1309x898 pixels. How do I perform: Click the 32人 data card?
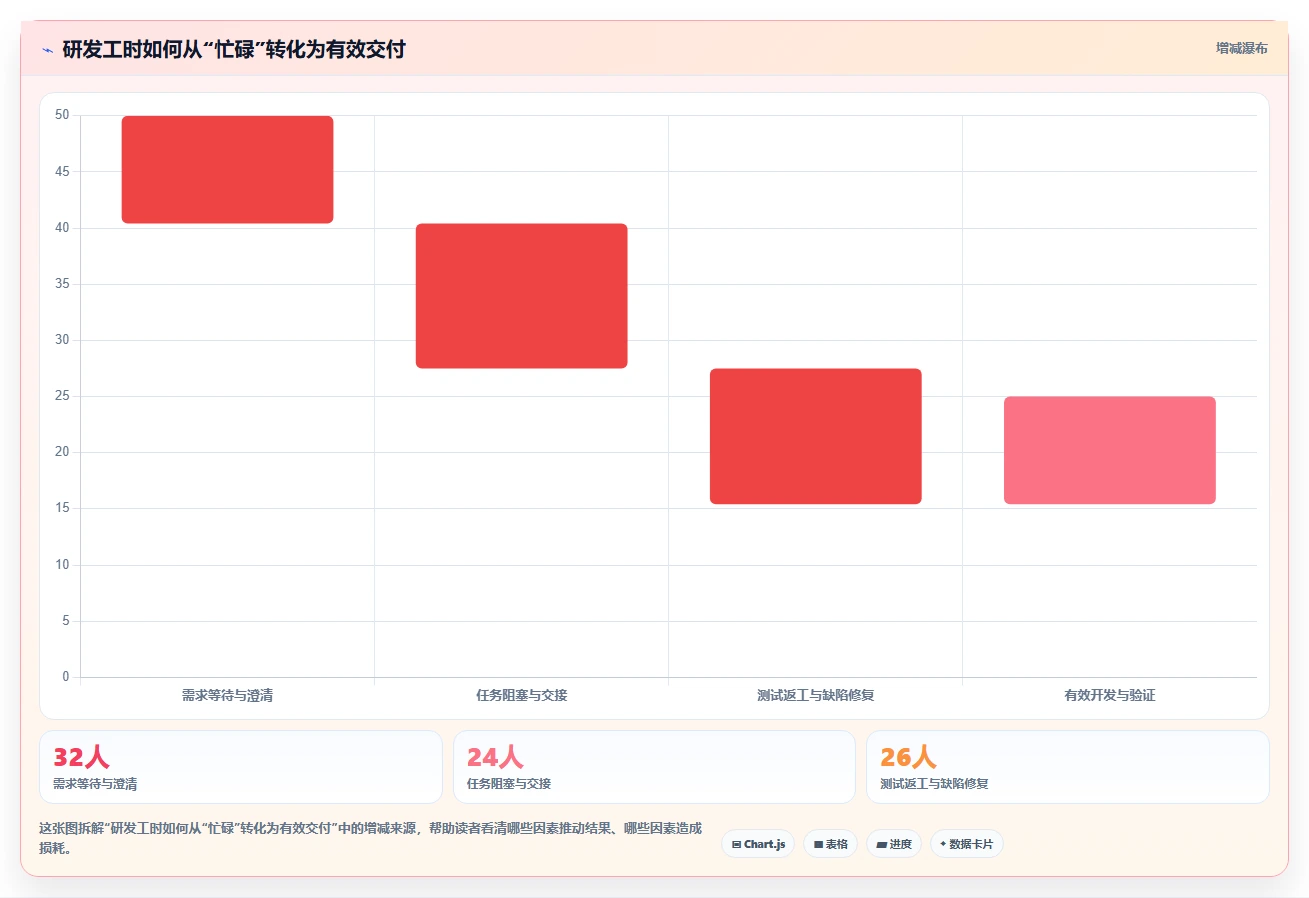240,767
